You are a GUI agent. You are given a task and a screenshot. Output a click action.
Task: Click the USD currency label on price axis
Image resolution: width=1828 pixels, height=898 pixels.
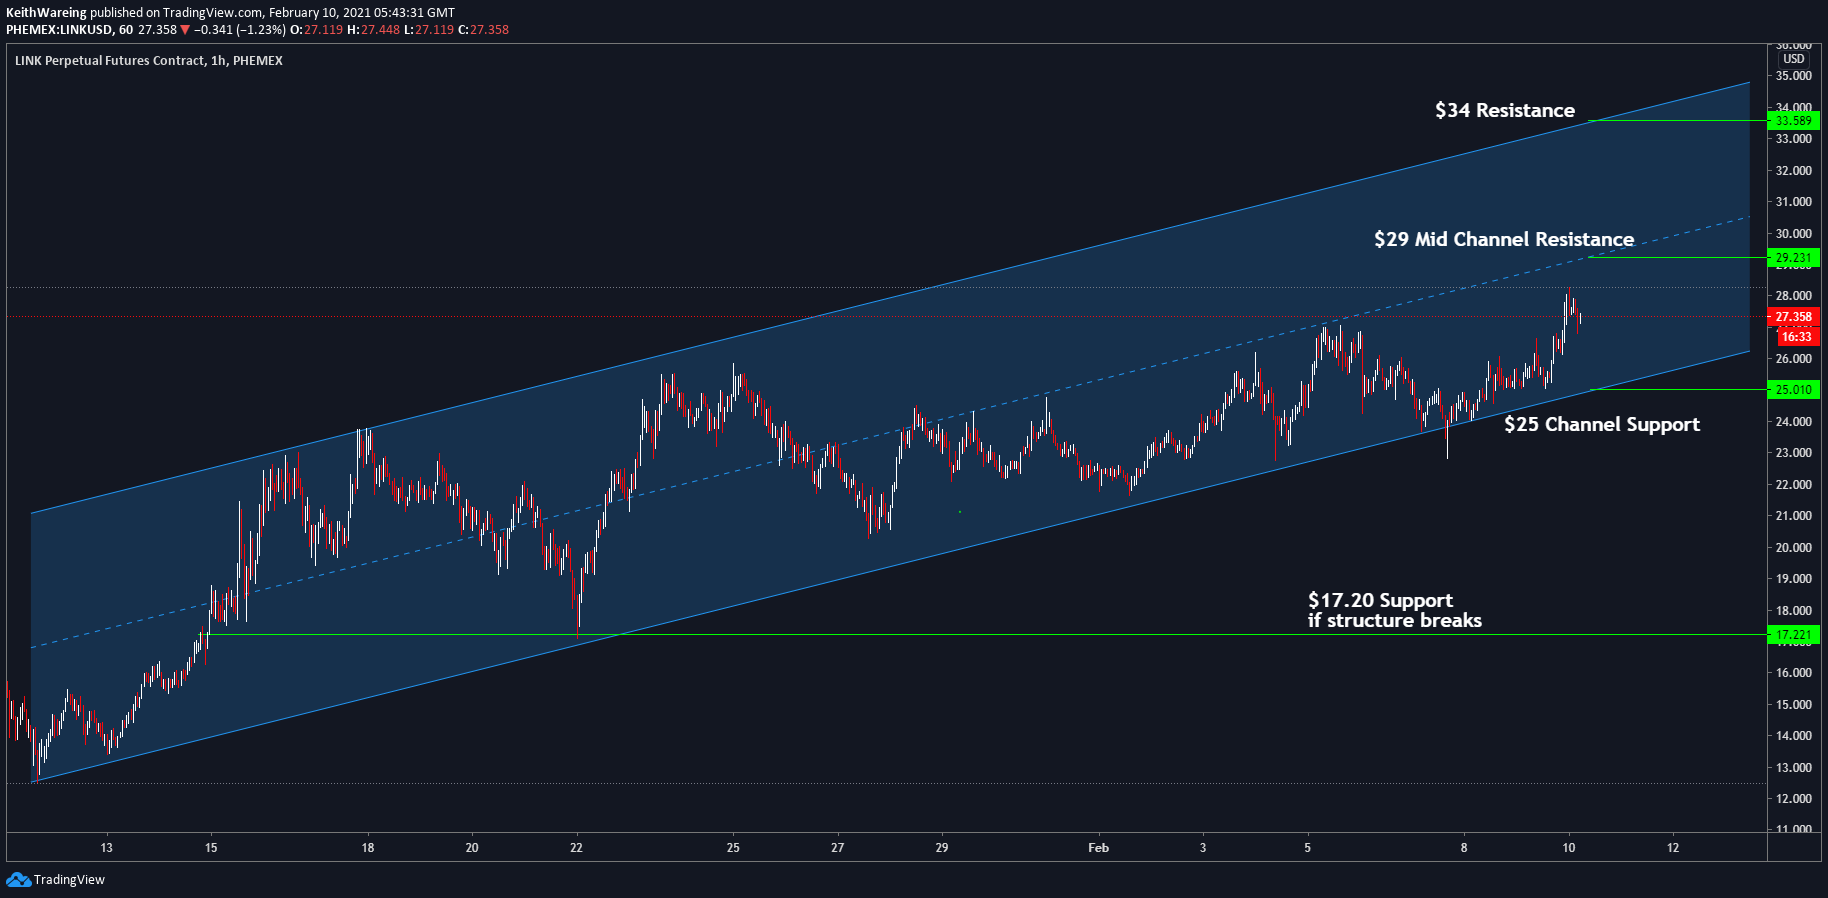[x=1794, y=59]
